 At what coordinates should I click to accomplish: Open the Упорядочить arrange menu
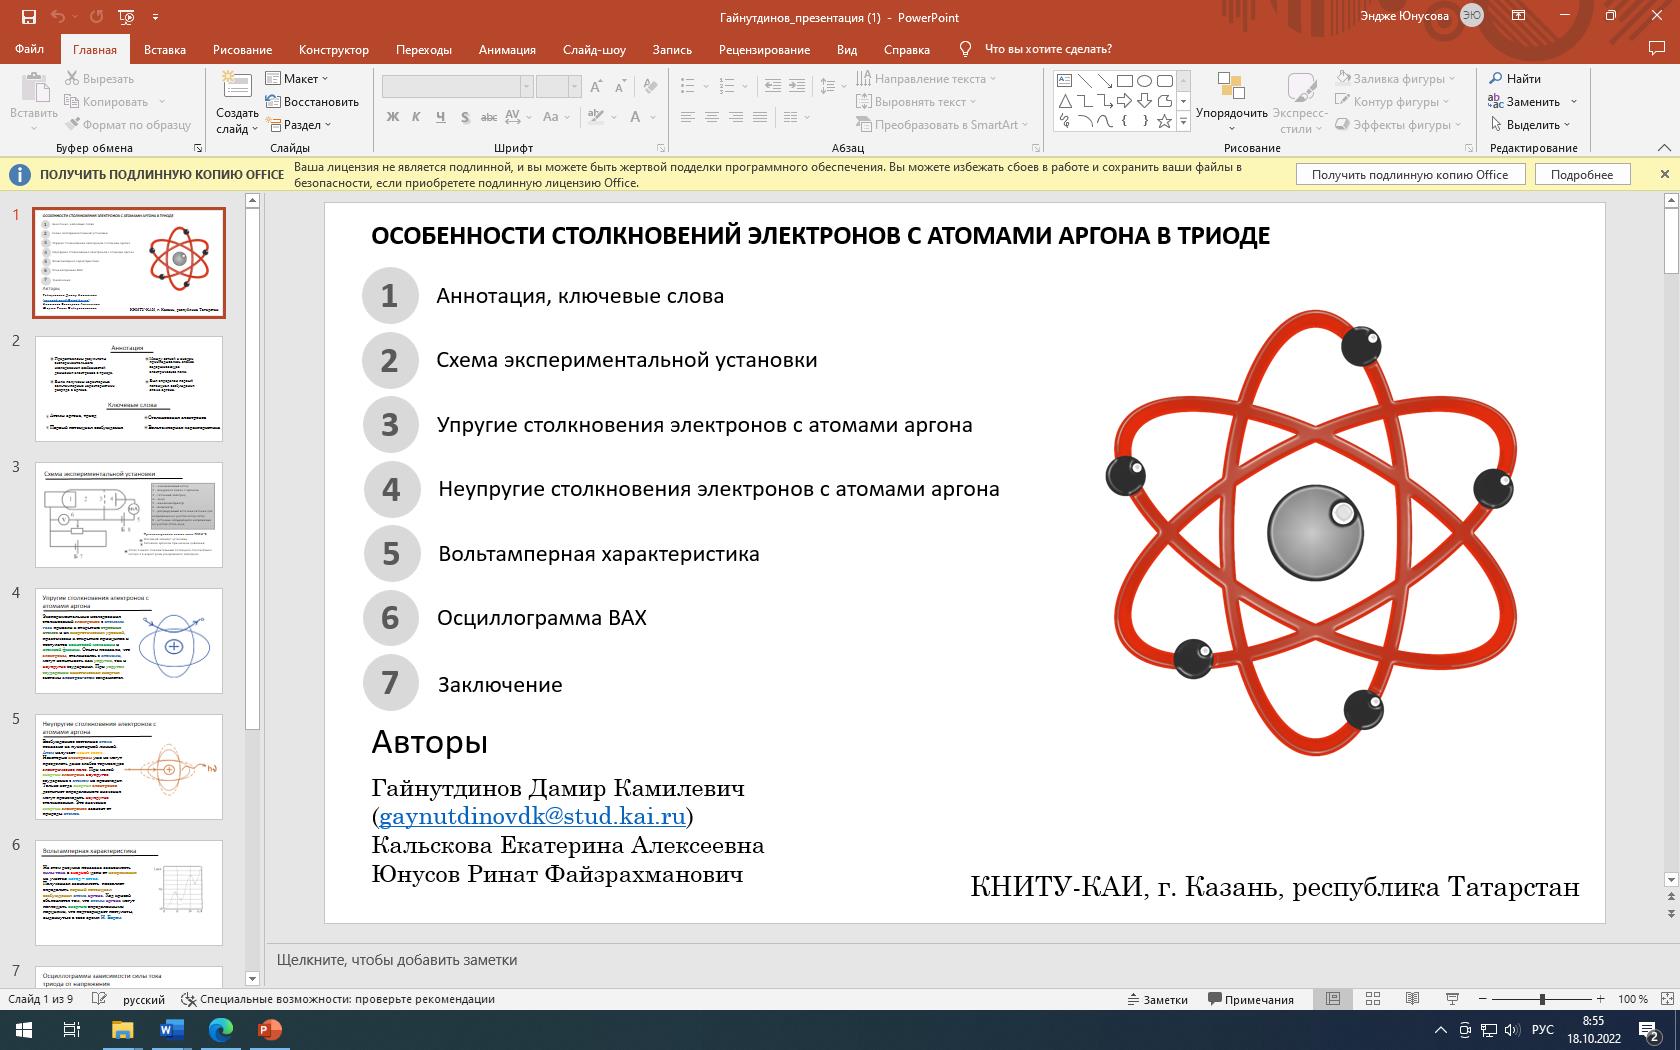pos(1231,103)
